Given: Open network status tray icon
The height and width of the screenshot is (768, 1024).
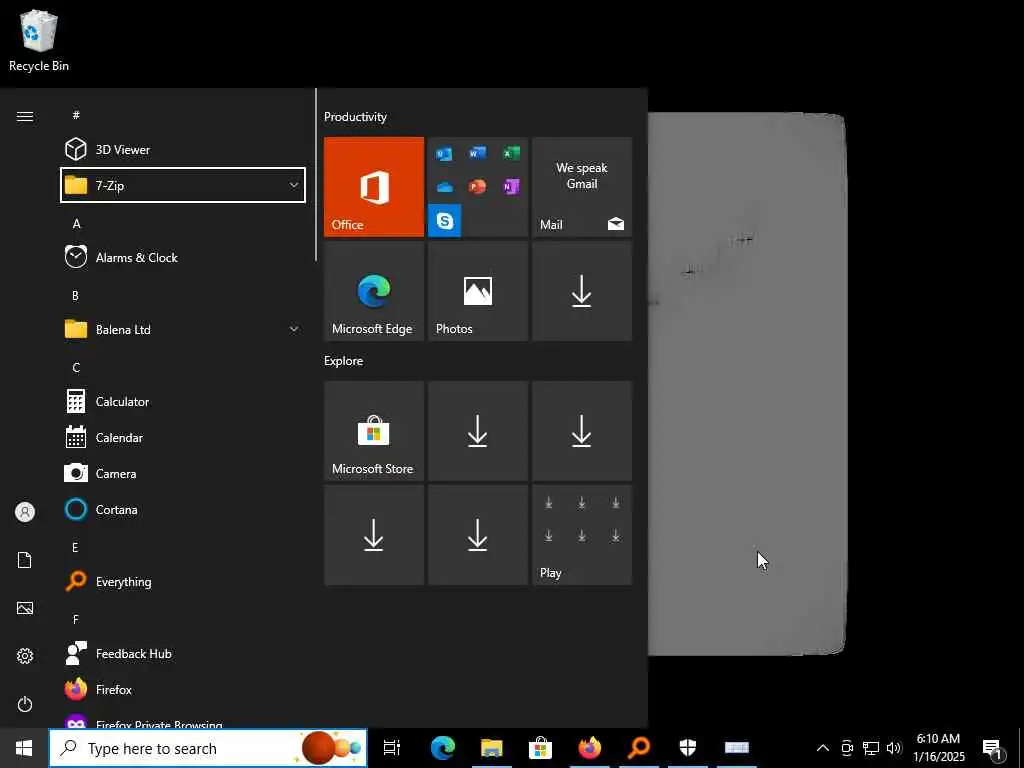Looking at the screenshot, I should (x=871, y=748).
